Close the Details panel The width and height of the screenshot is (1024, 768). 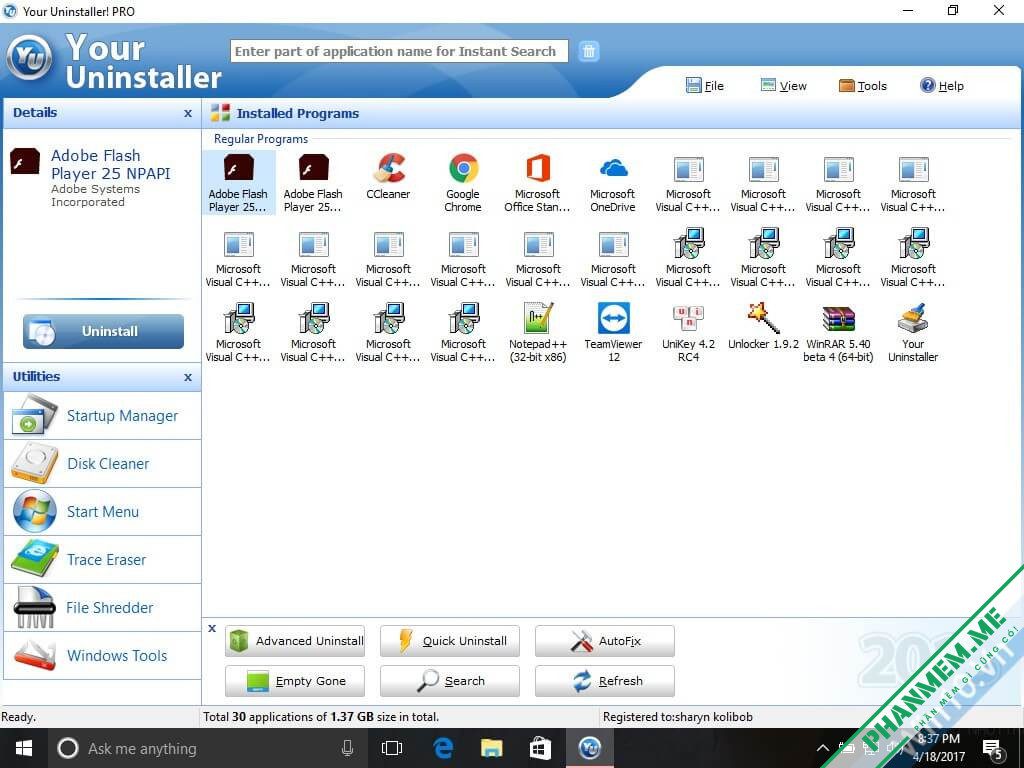[x=188, y=114]
